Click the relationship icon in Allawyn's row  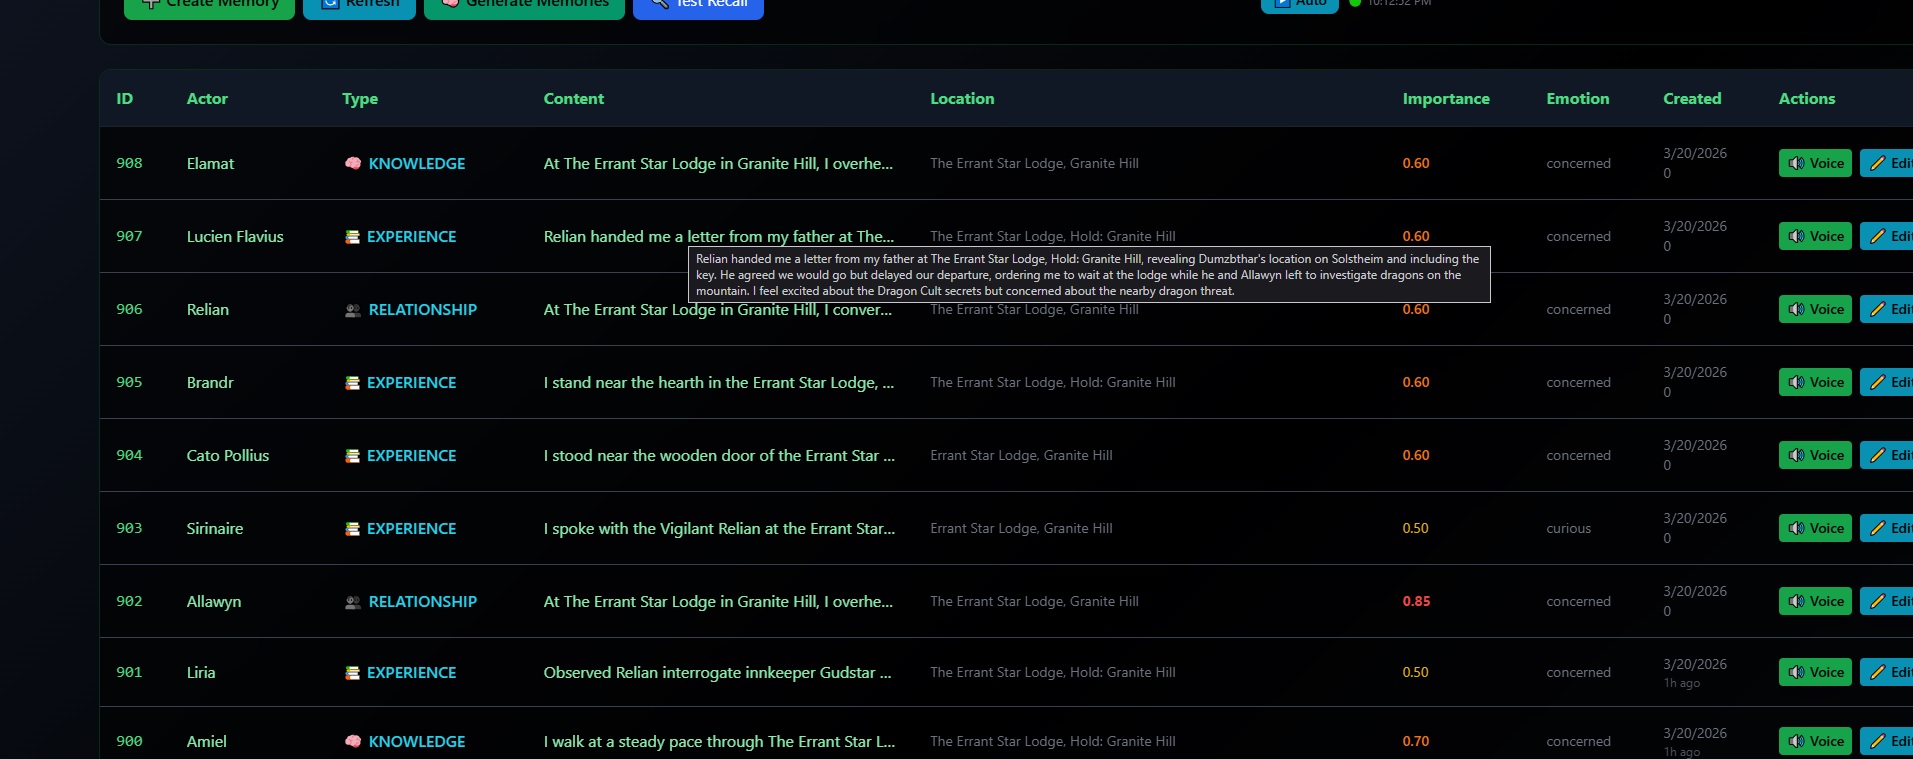(353, 602)
